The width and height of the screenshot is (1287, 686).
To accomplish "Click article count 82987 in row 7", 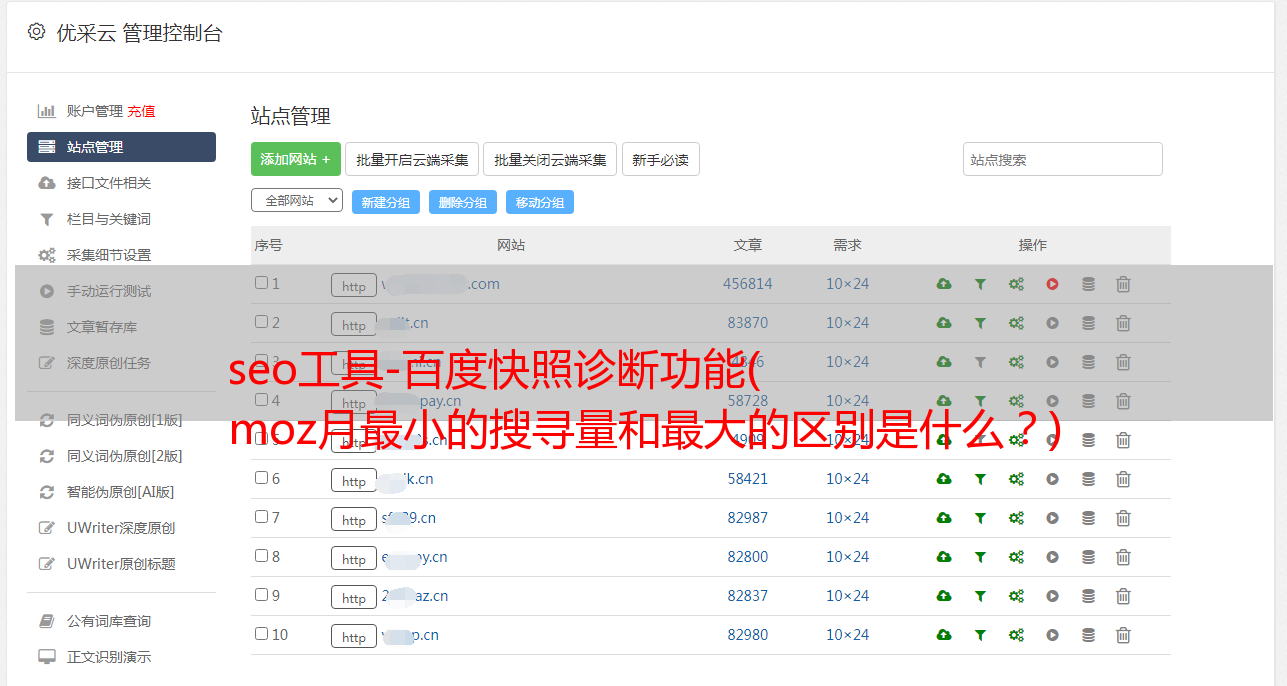I will point(748,518).
